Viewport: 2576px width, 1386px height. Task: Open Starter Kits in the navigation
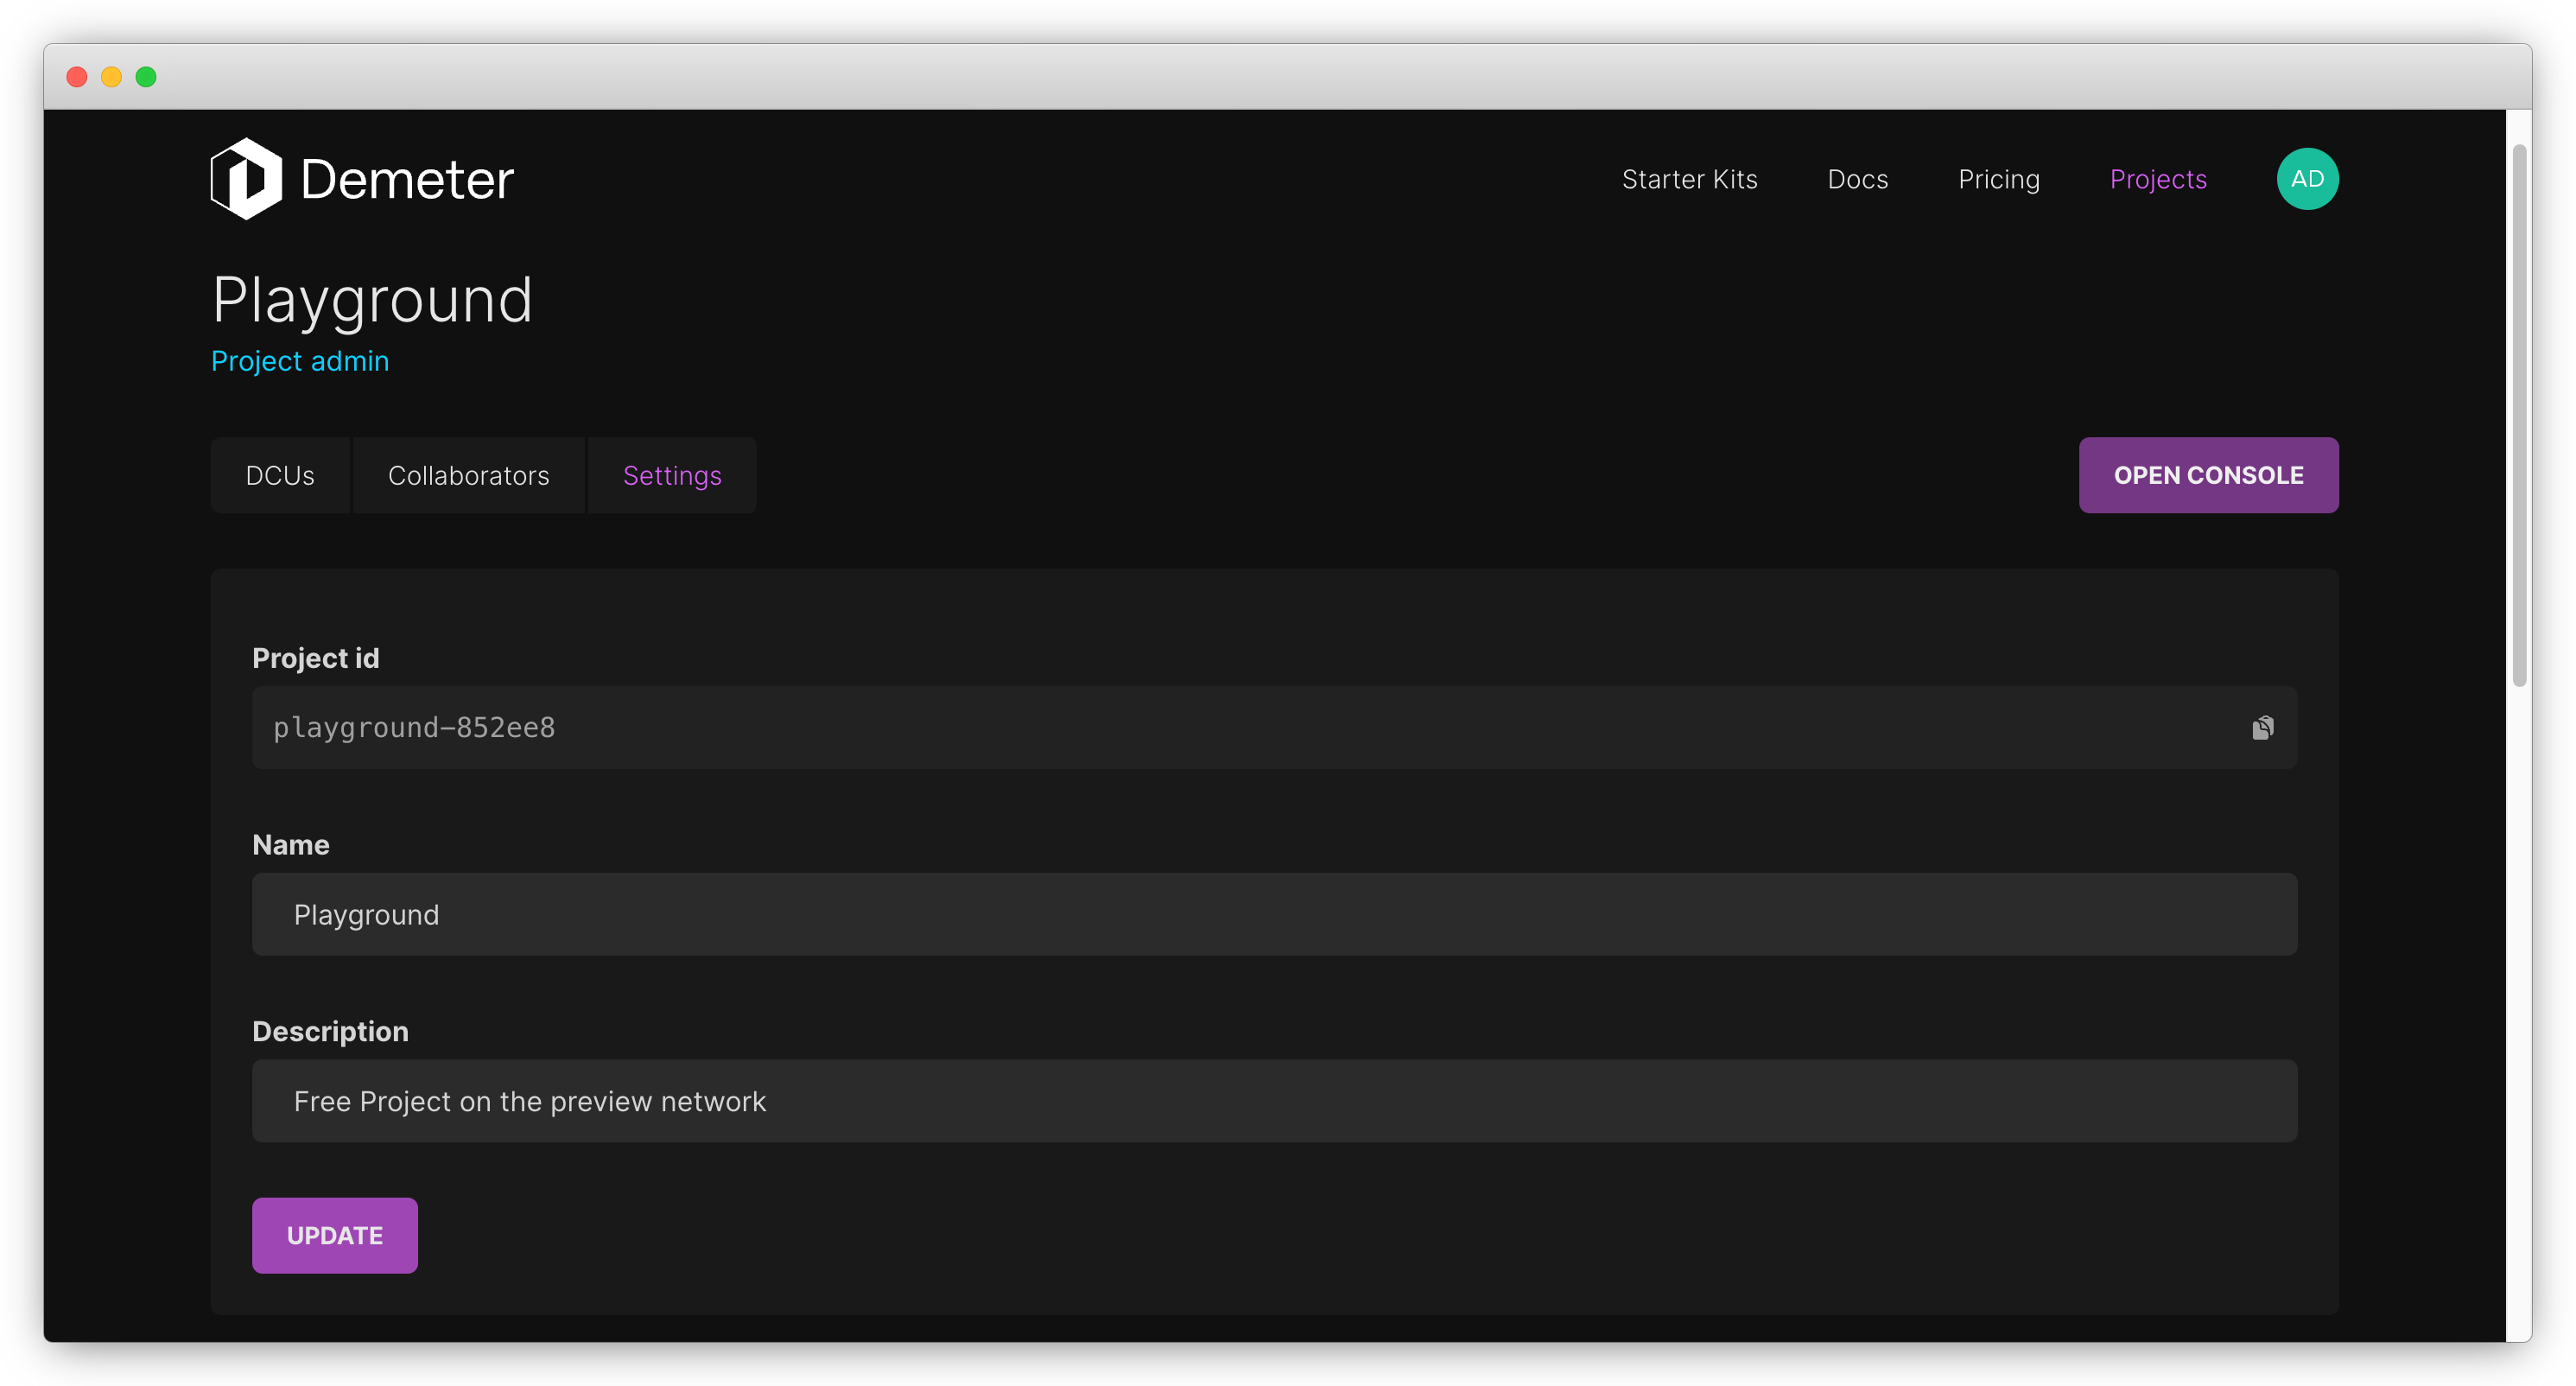pyautogui.click(x=1689, y=179)
